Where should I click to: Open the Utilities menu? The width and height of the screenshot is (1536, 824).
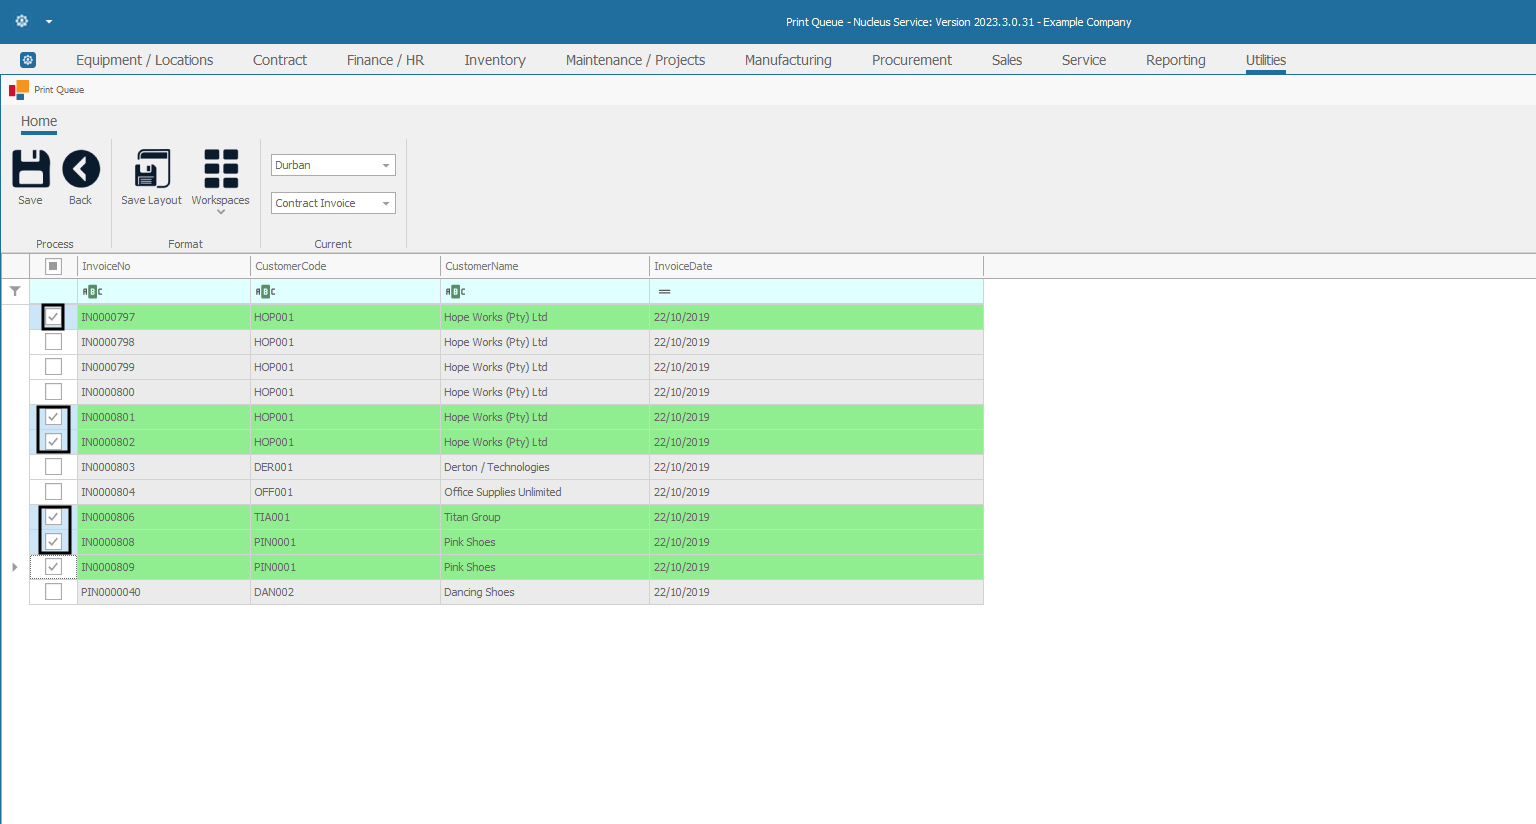[1266, 60]
